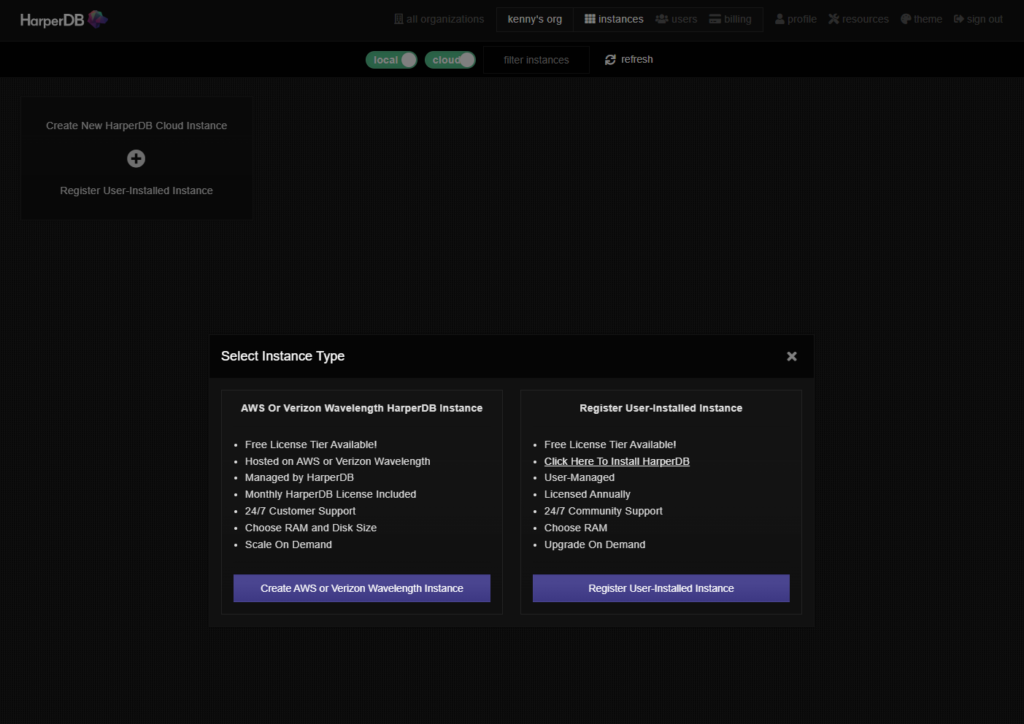Open all organizations page
Viewport: 1024px width, 724px height.
pyautogui.click(x=439, y=20)
